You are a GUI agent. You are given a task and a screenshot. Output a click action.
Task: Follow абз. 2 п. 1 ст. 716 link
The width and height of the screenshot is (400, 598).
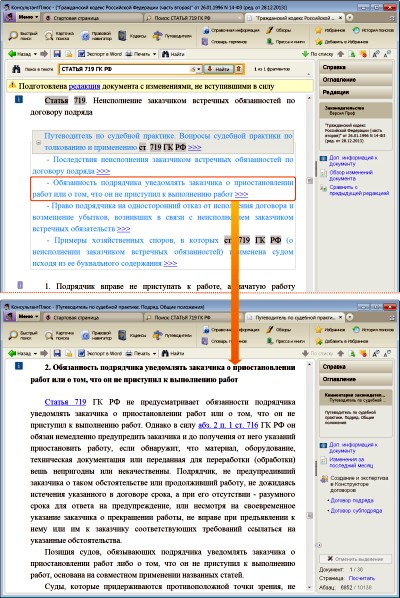pos(228,425)
